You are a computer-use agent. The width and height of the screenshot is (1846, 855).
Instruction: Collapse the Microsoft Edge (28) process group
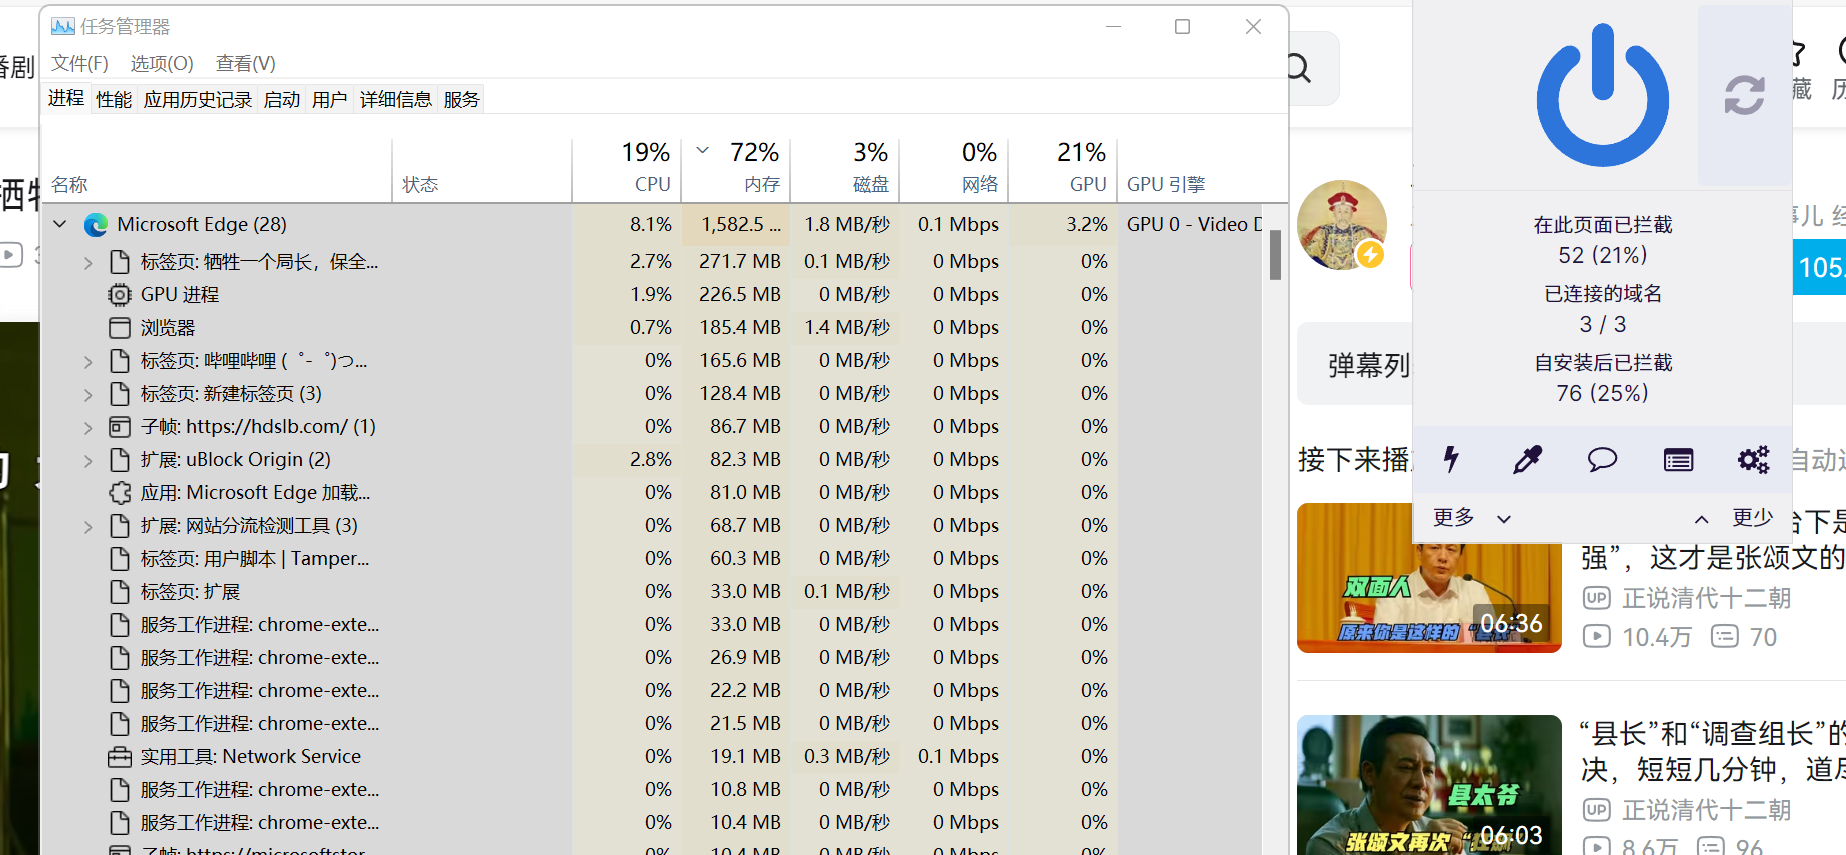point(60,224)
